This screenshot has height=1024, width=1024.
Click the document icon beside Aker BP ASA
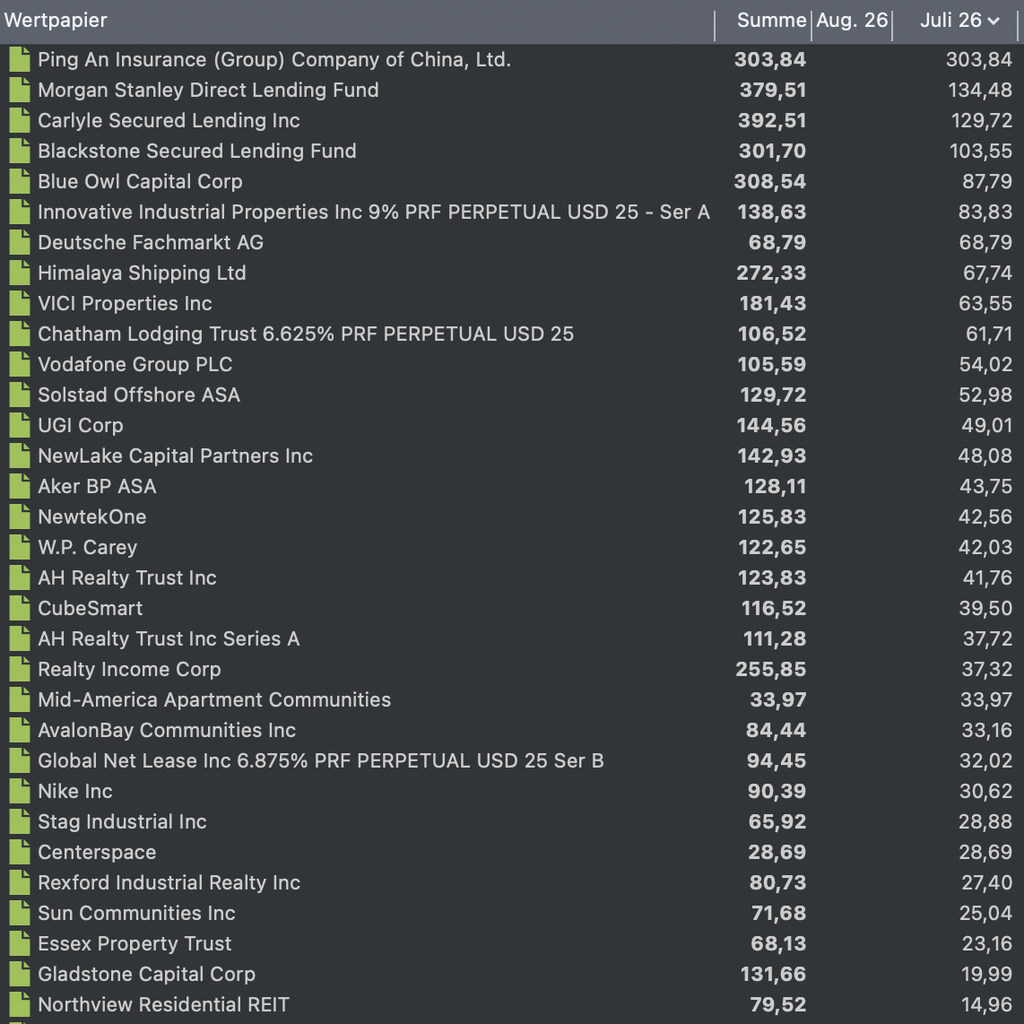click(x=20, y=487)
